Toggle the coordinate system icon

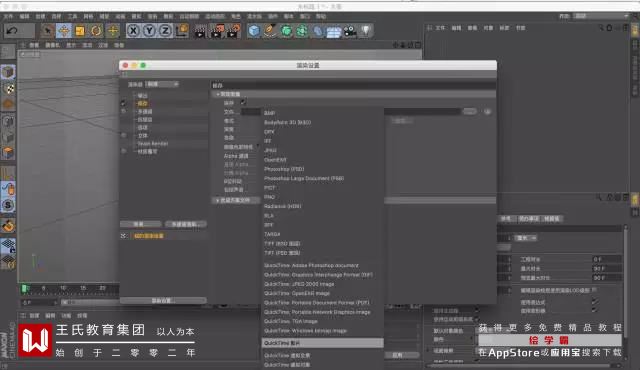[182, 31]
